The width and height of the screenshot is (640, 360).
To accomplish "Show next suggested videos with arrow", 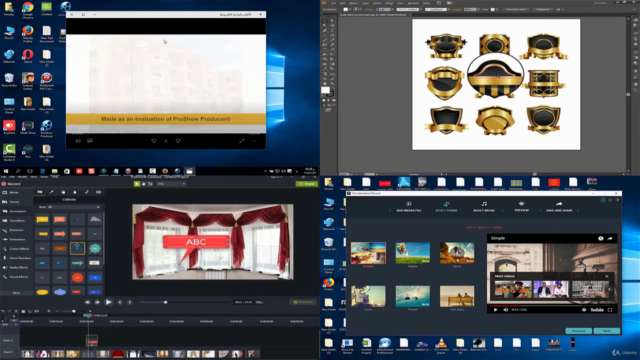I will 609,289.
